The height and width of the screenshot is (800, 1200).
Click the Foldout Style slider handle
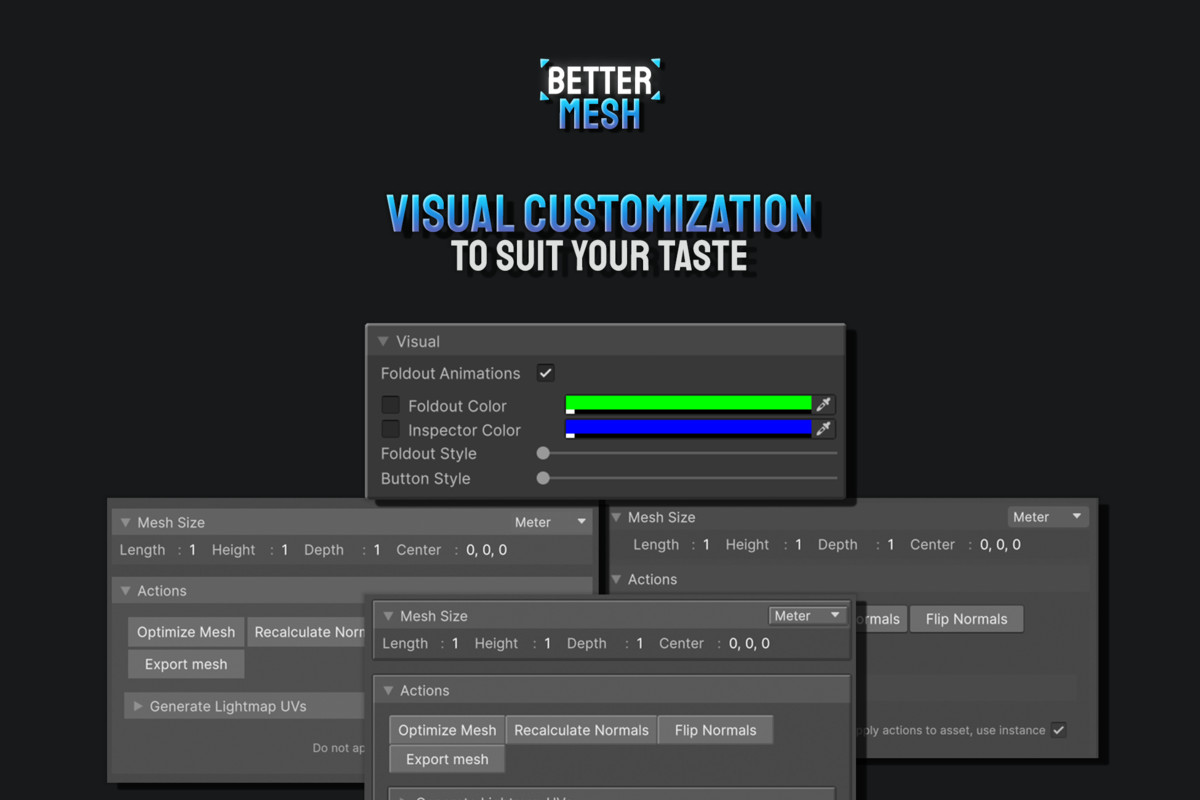(x=543, y=453)
